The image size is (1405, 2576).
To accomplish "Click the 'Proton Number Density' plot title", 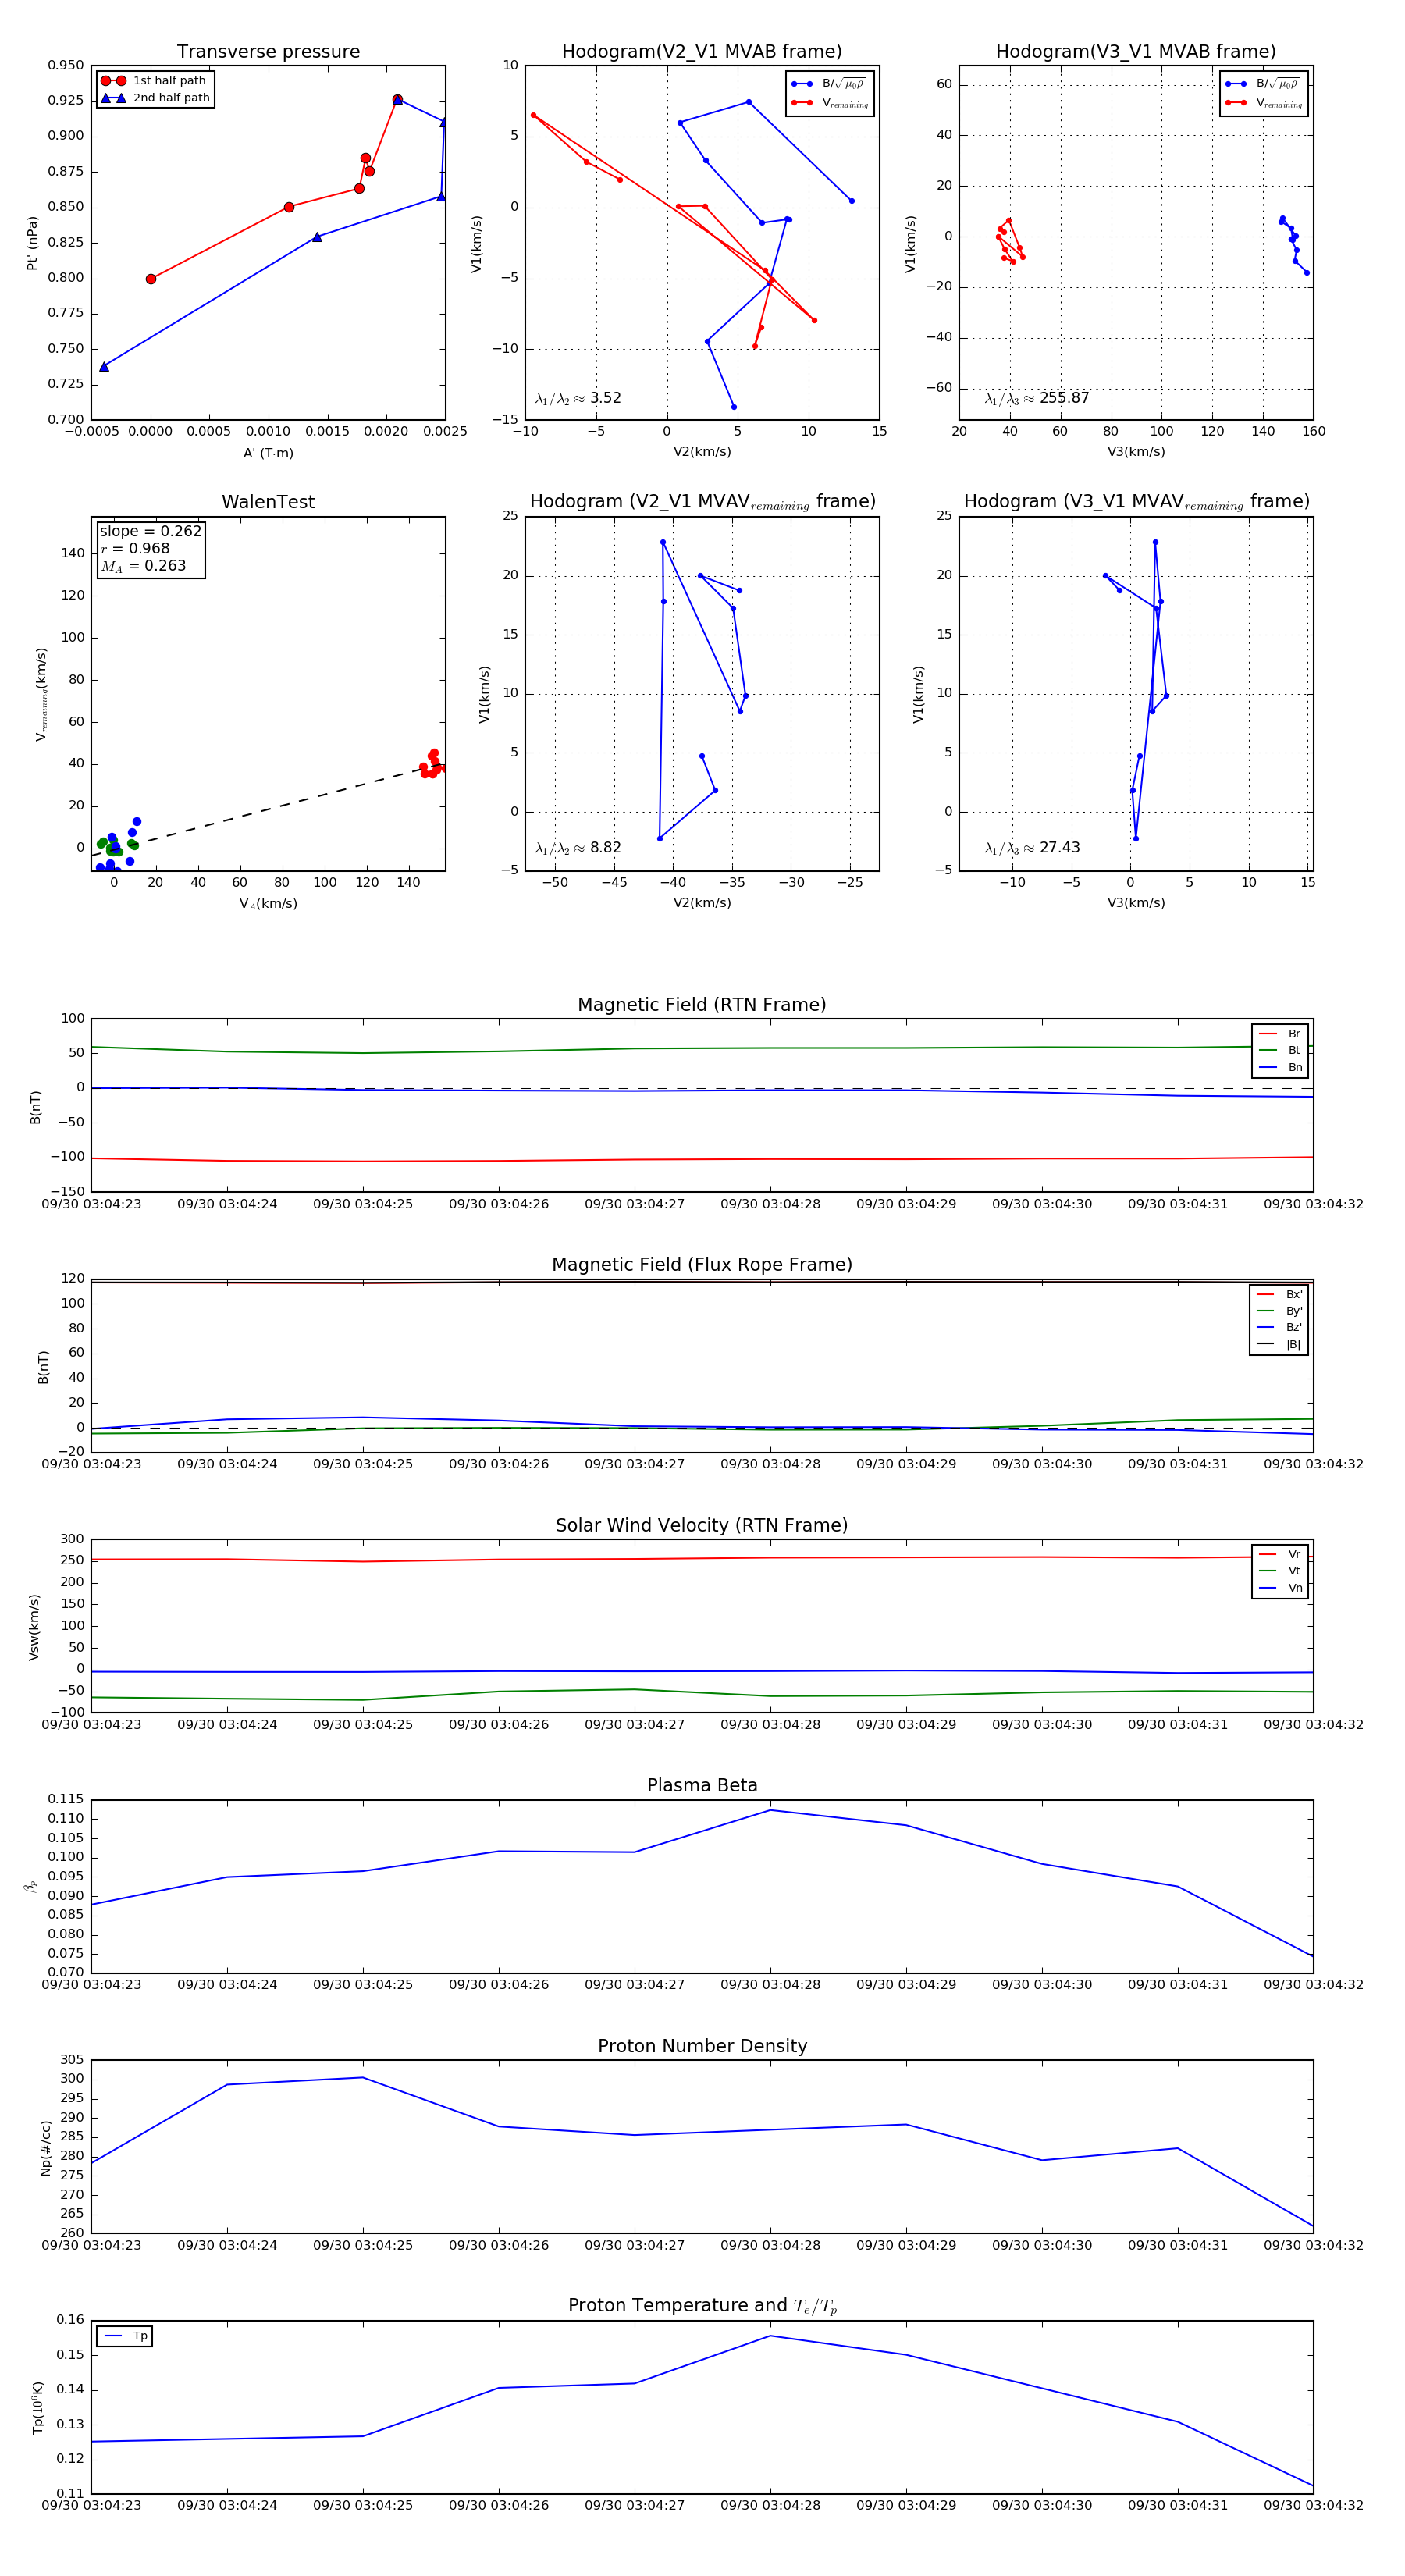I will pos(702,2046).
